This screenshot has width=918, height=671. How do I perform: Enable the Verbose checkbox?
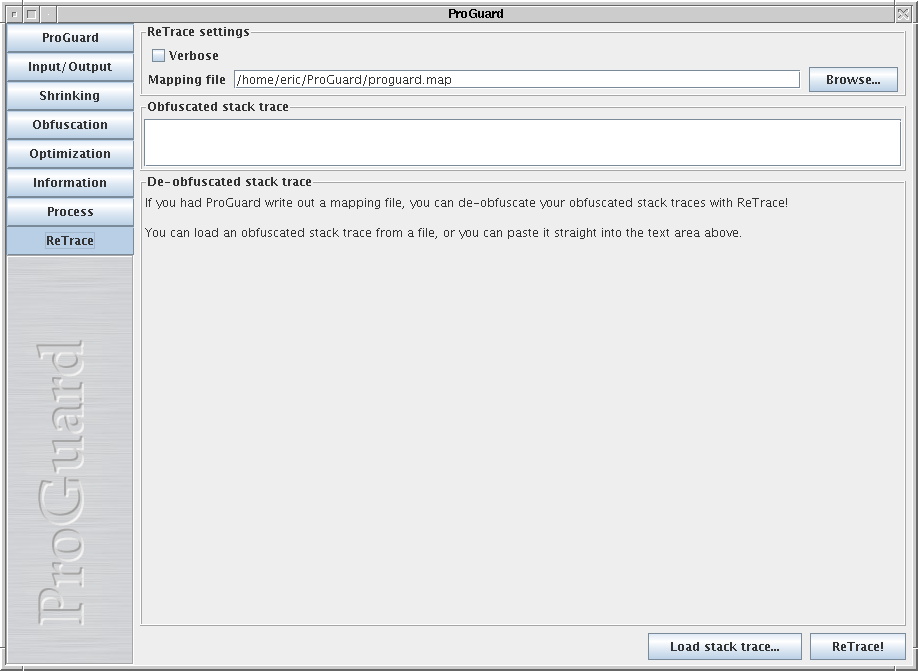158,56
